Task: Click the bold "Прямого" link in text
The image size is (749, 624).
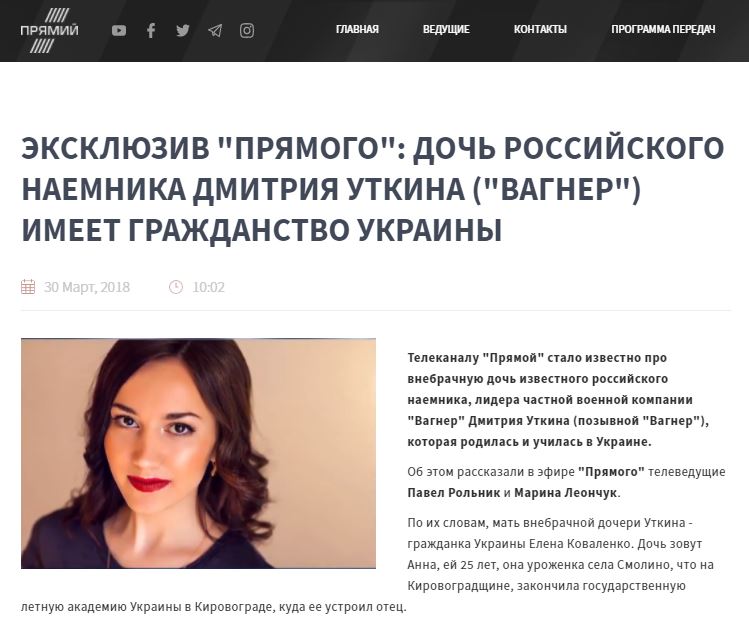Action: click(x=611, y=472)
